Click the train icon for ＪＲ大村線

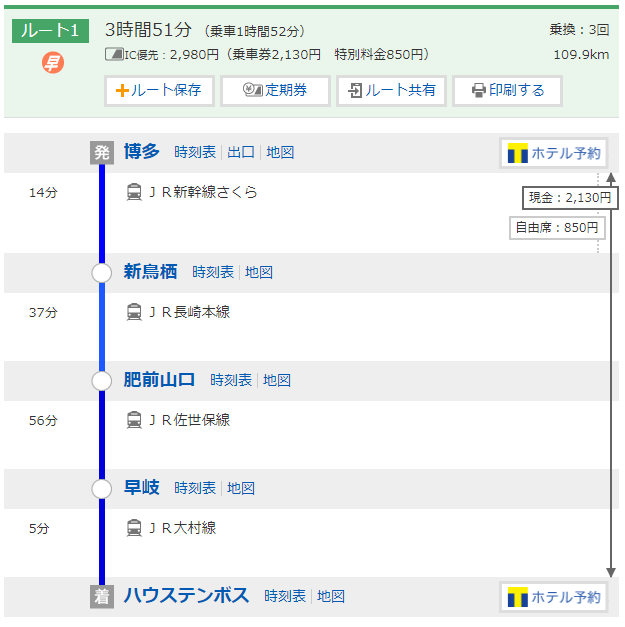(134, 528)
